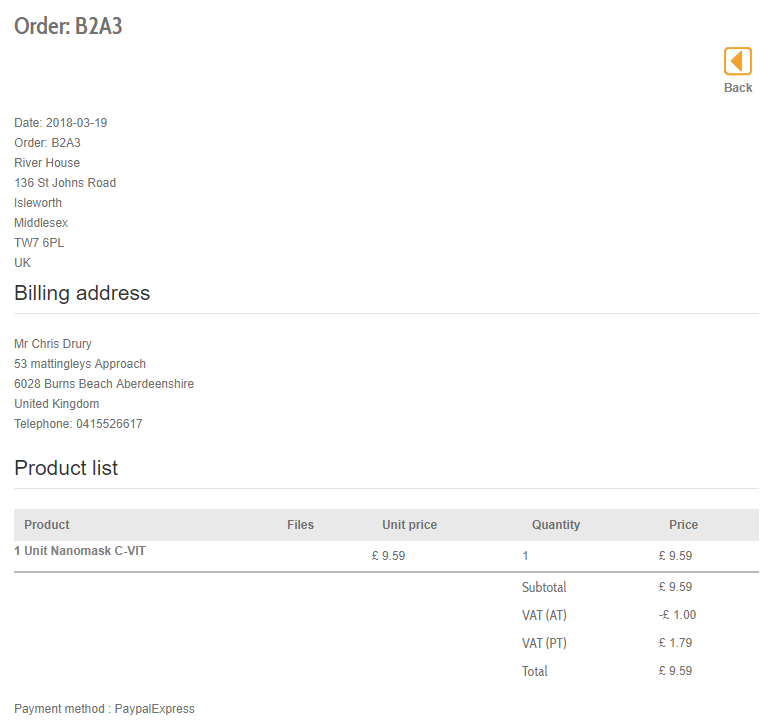Click the Telephone number 0415526617
Screen dimensions: 770x726
coord(109,424)
